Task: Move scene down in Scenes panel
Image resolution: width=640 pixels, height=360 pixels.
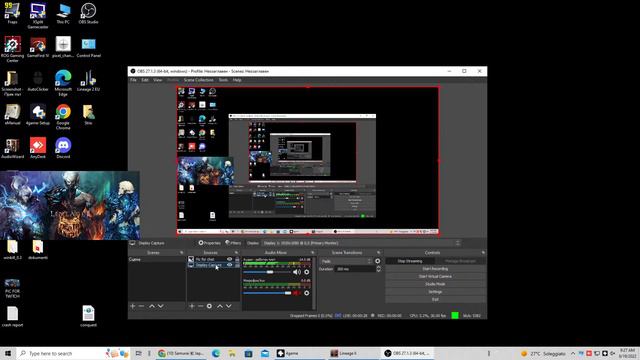Action: pos(161,306)
